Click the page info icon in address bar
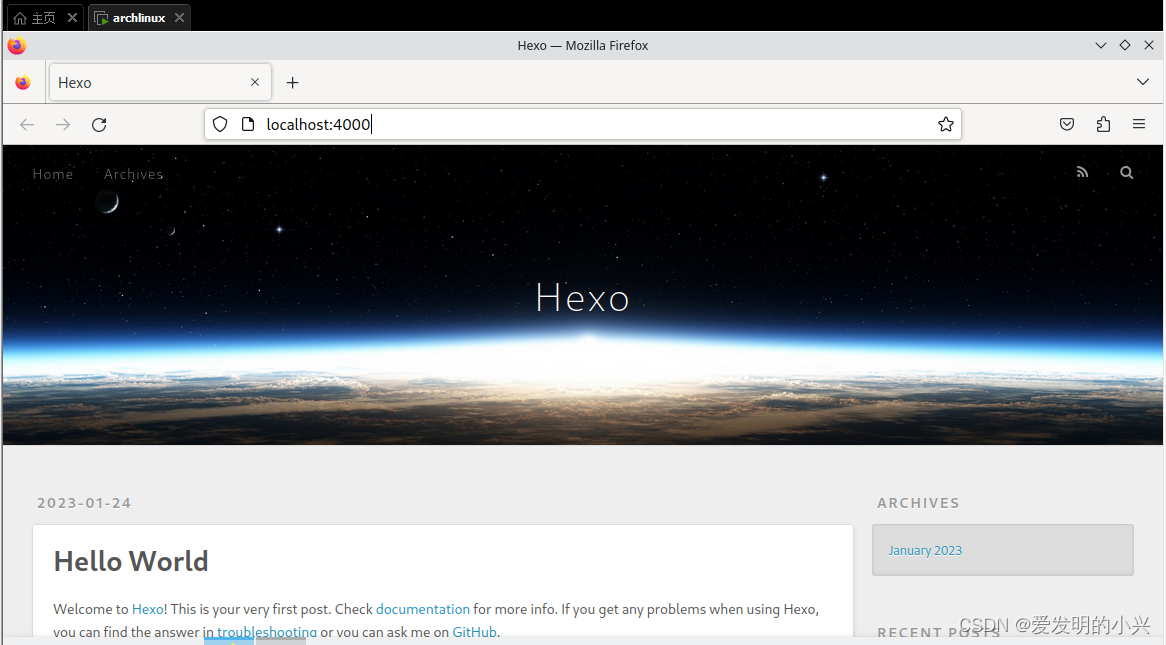Viewport: 1166px width, 645px height. click(248, 124)
